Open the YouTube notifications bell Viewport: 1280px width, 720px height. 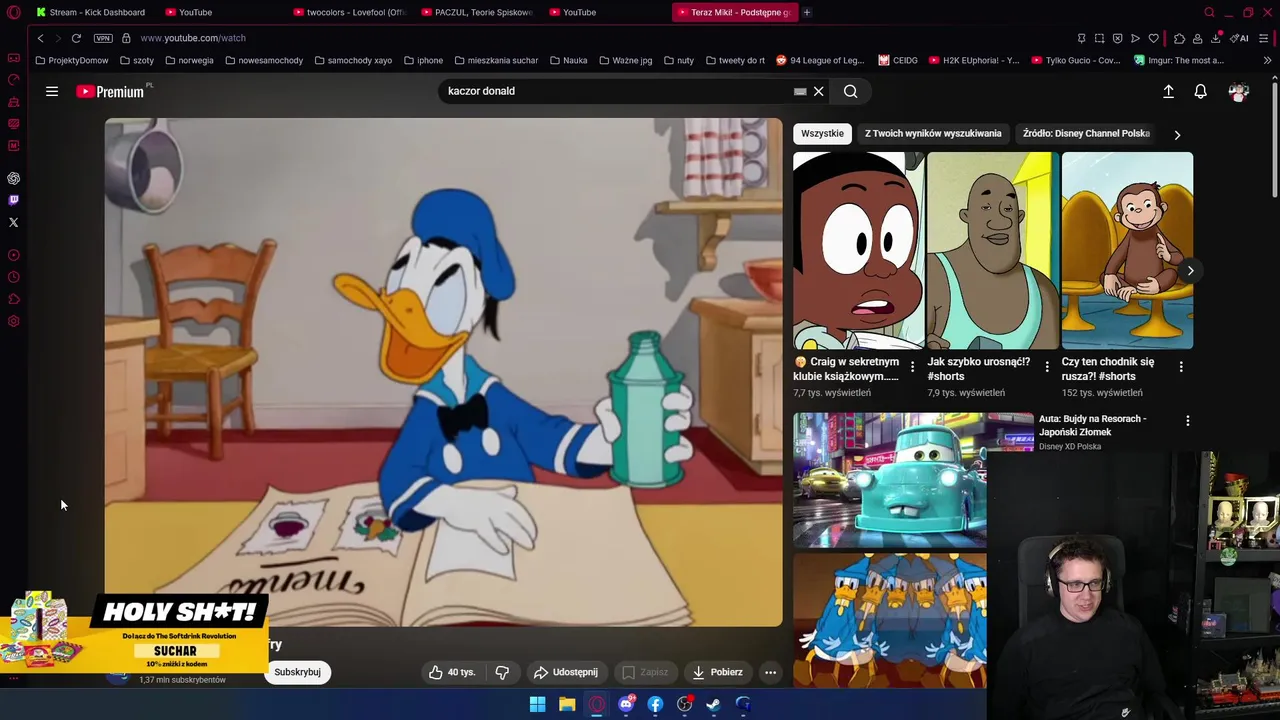tap(1200, 91)
